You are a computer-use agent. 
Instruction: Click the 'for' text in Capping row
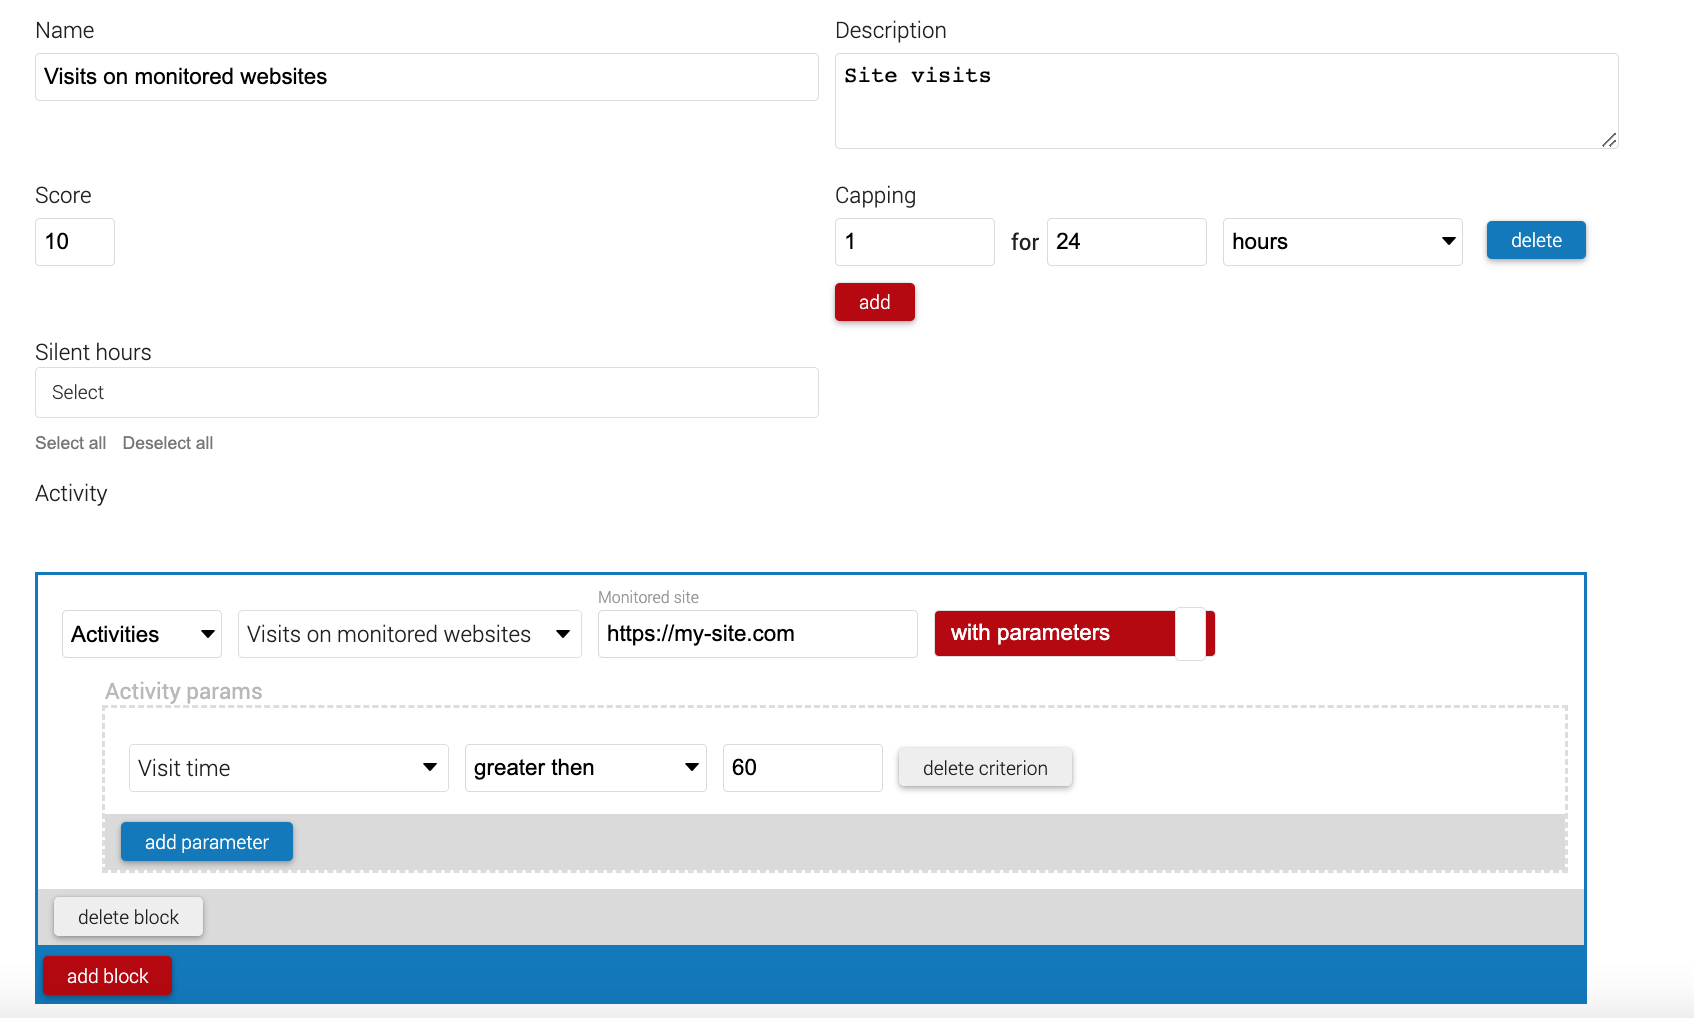(1025, 242)
